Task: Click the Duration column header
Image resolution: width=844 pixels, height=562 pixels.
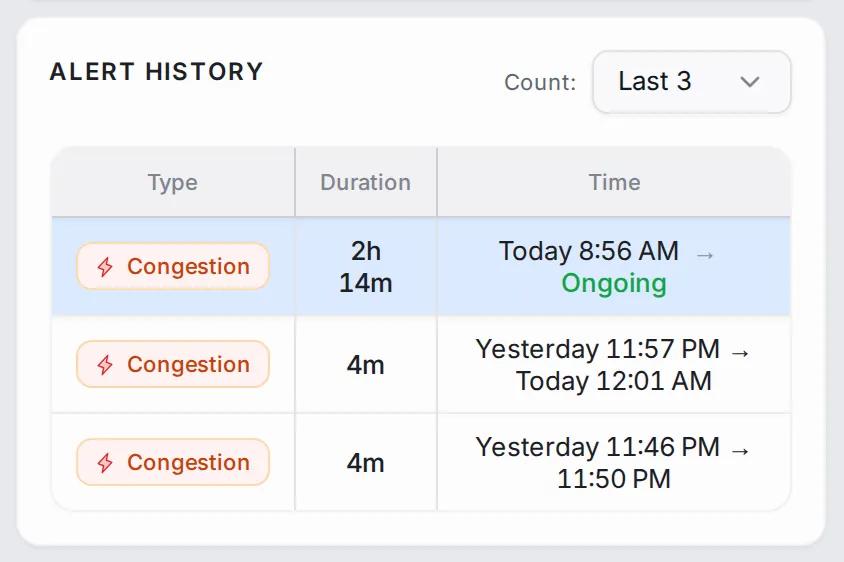Action: tap(365, 182)
